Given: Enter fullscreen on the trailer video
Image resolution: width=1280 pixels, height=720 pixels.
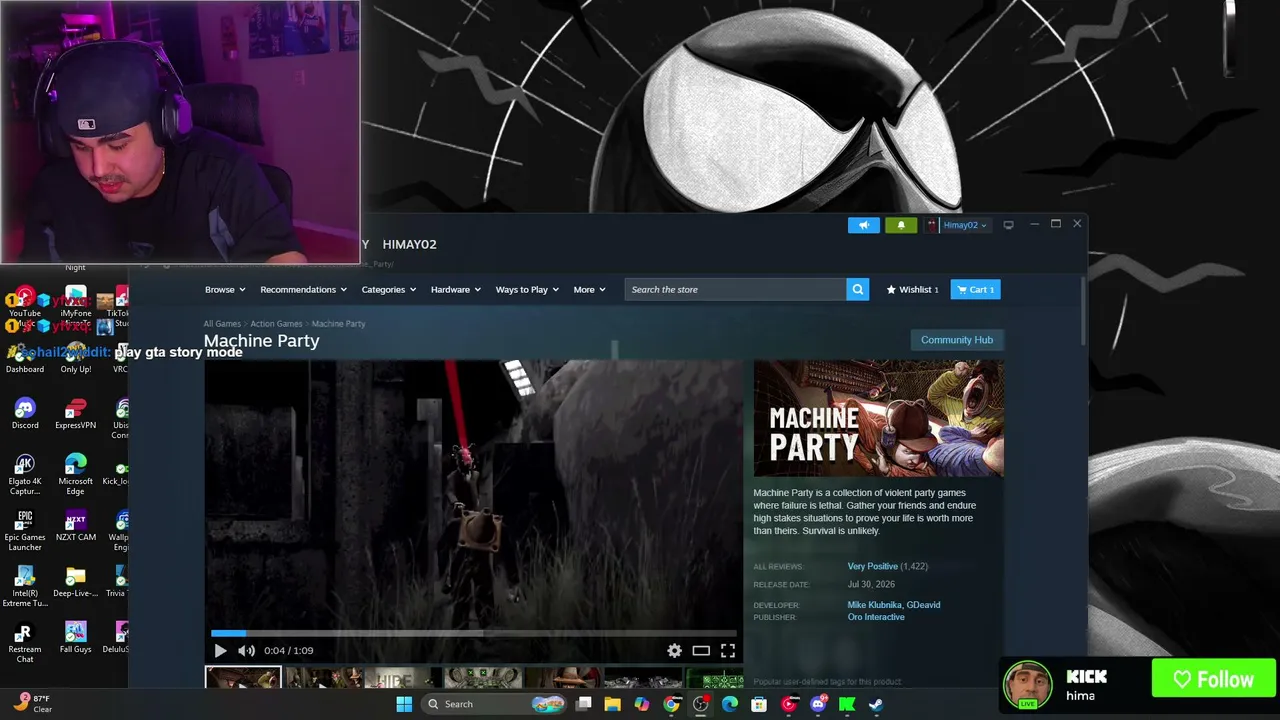Looking at the screenshot, I should (728, 651).
